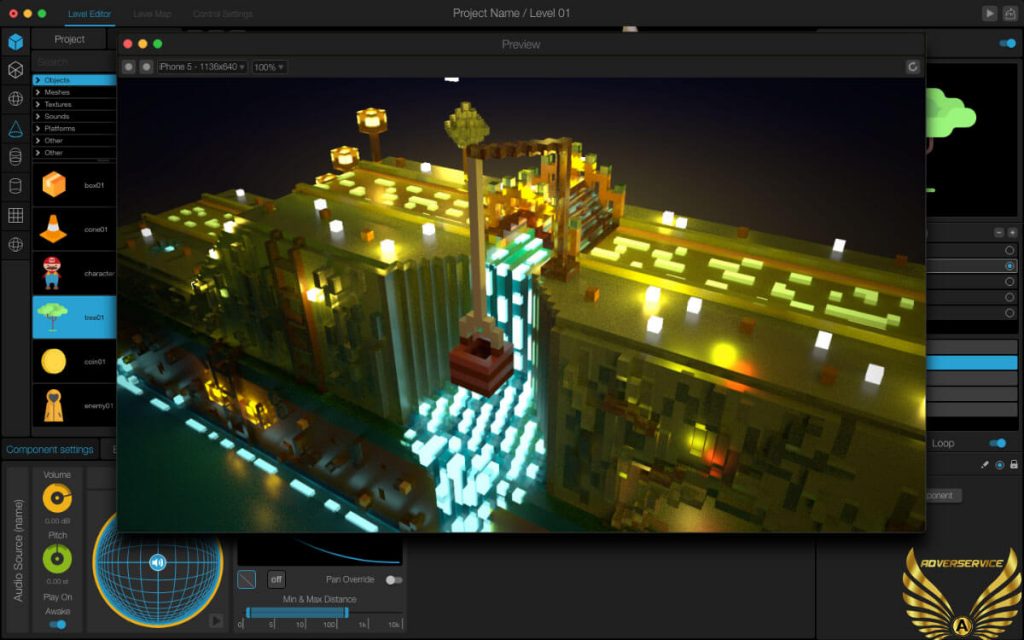Open the Component settings tab
The image size is (1024, 640).
pyautogui.click(x=50, y=449)
